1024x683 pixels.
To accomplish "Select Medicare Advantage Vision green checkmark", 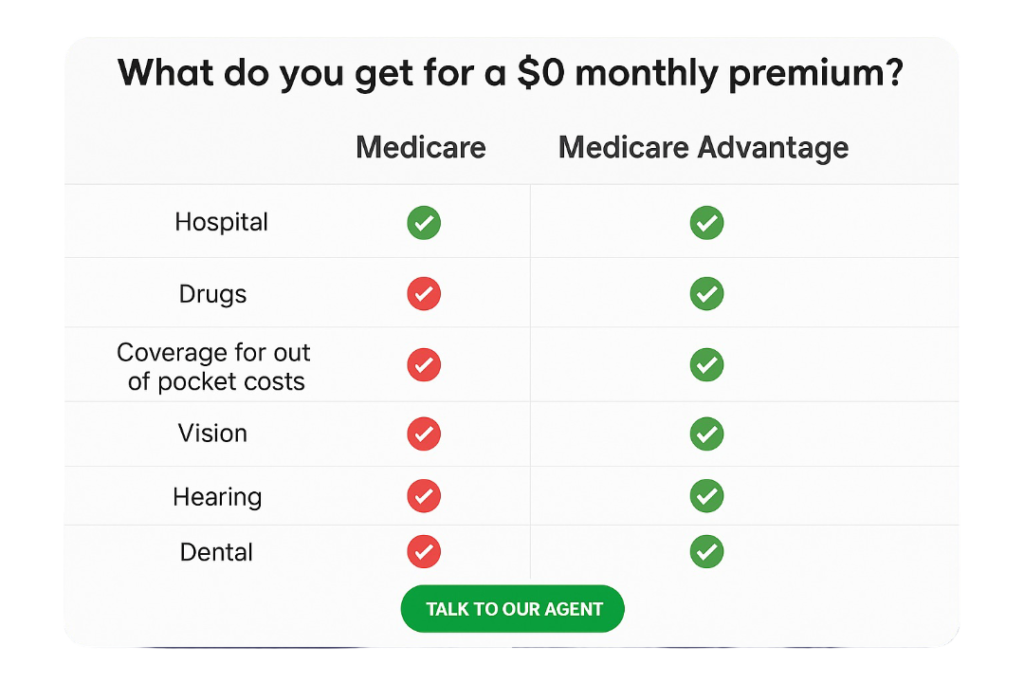I will click(707, 434).
